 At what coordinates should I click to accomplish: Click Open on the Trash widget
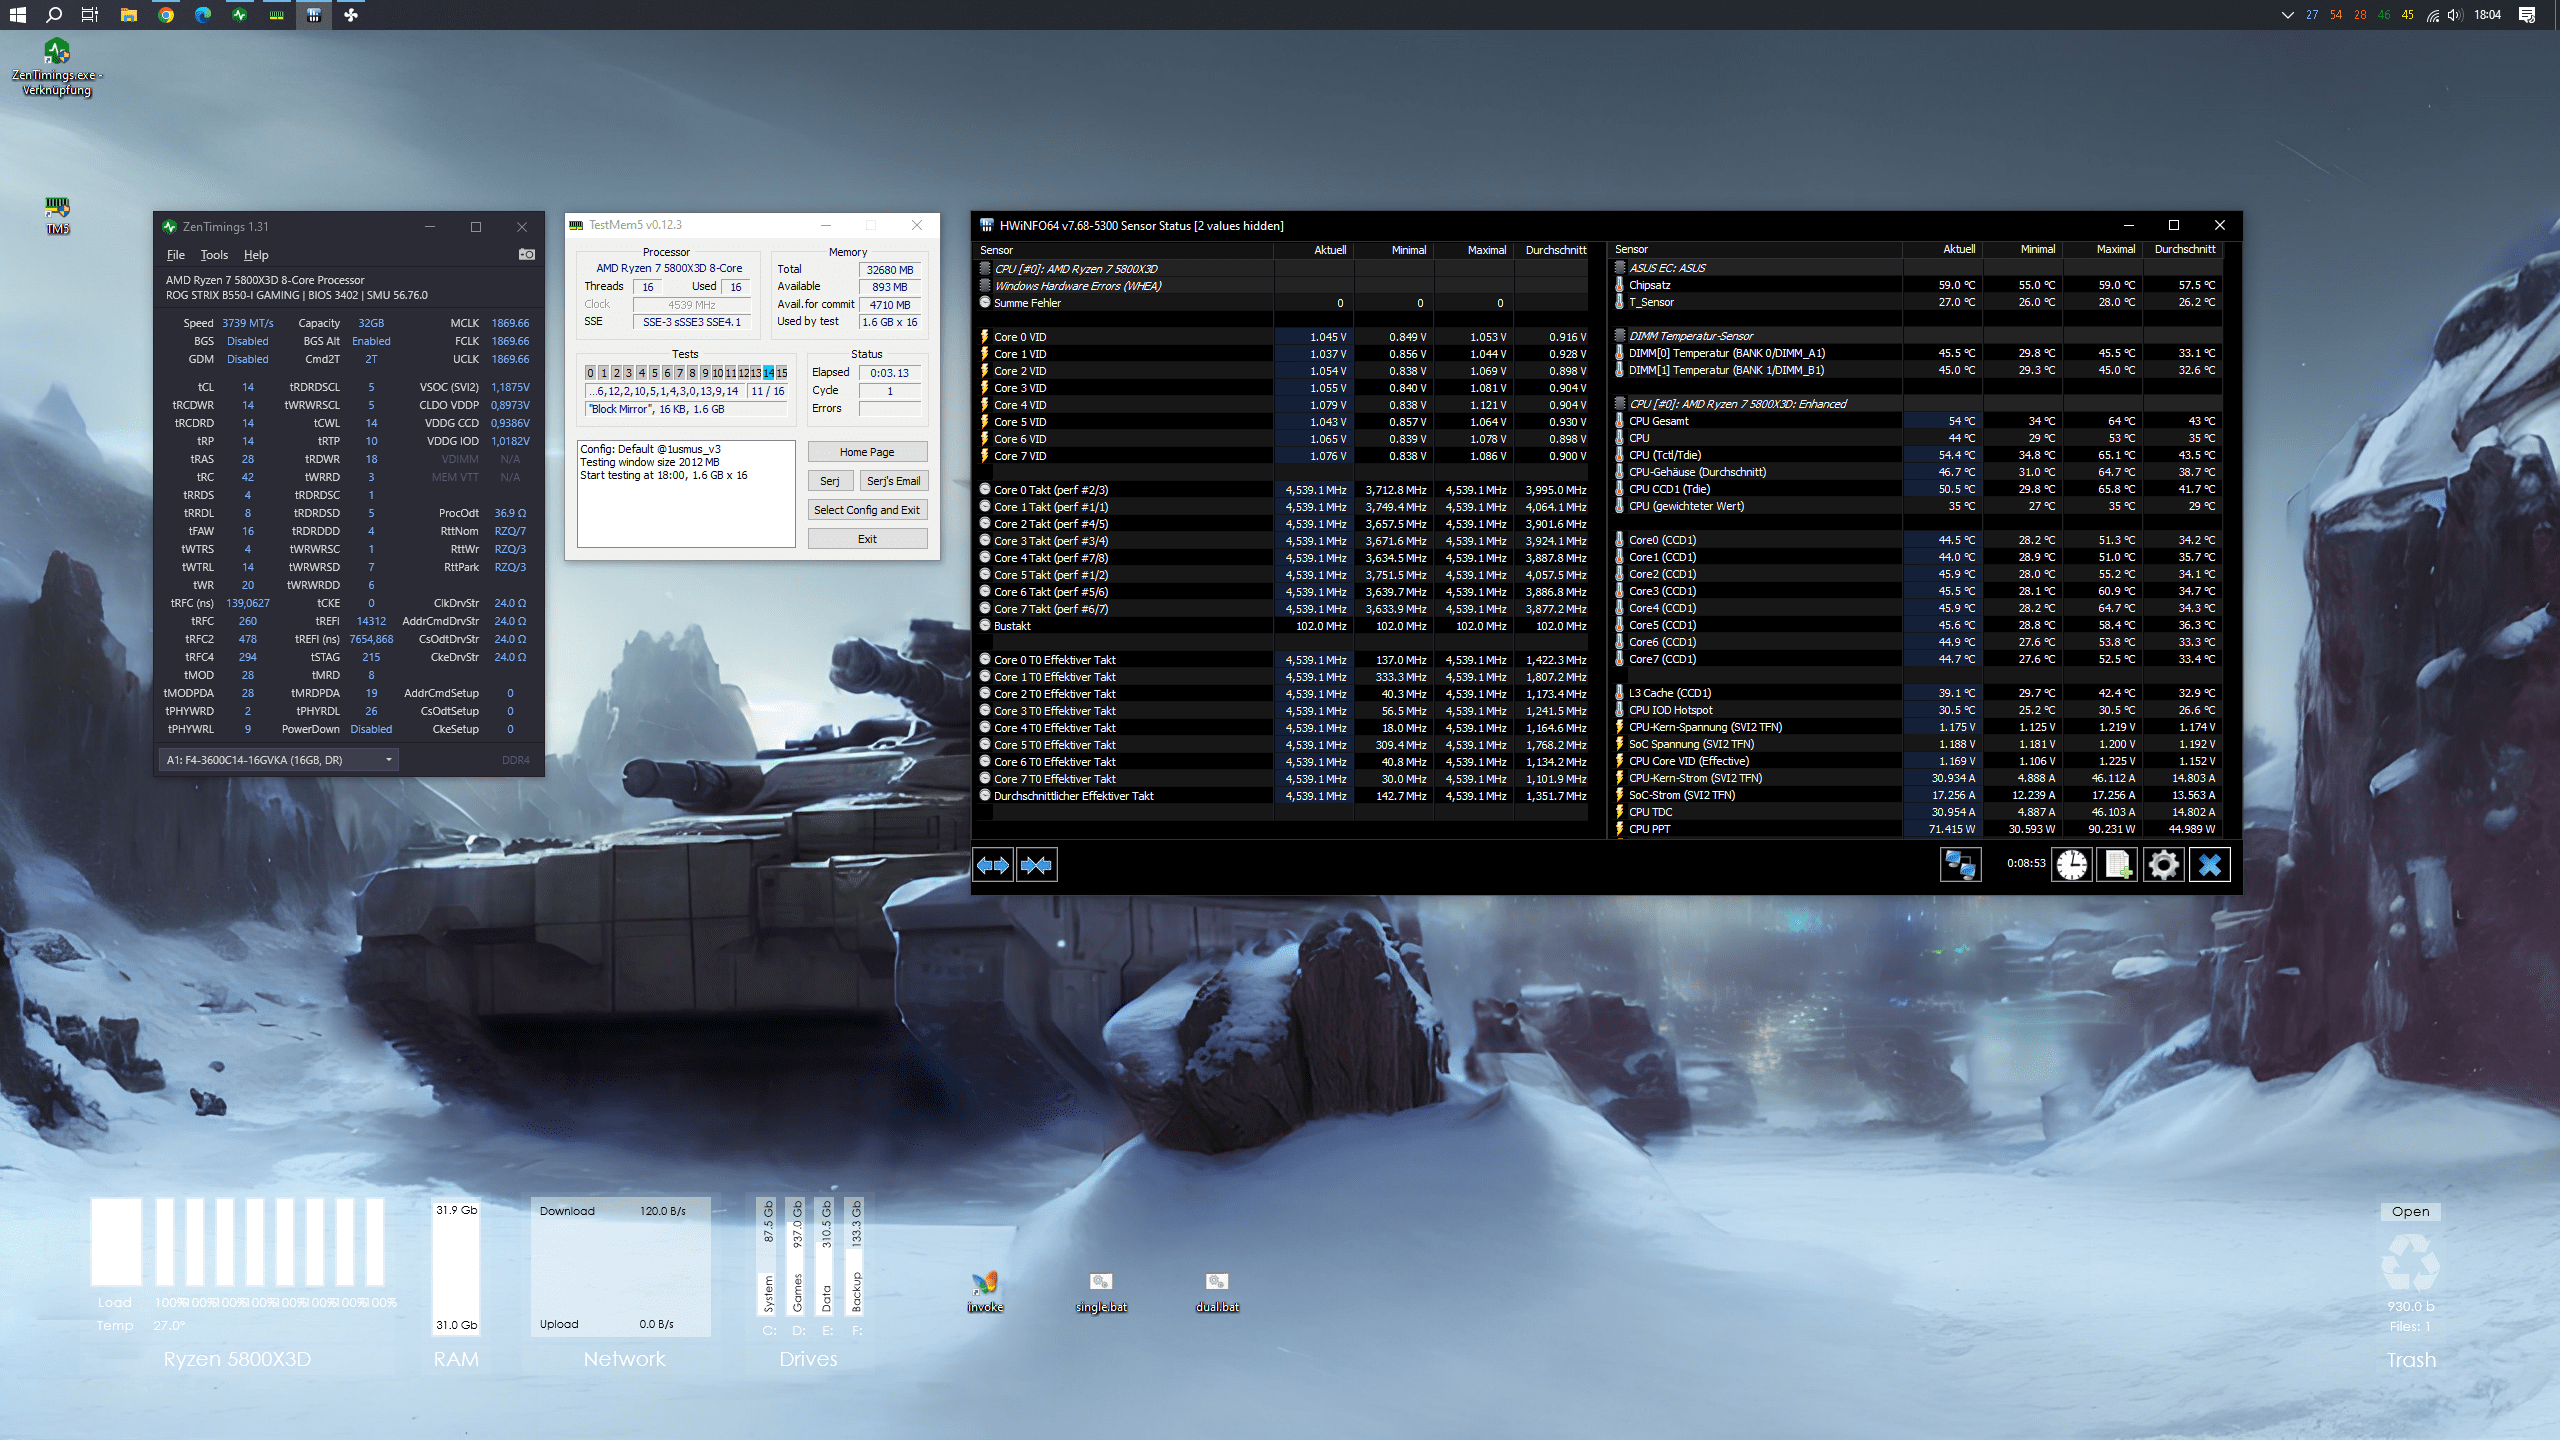click(2410, 1211)
